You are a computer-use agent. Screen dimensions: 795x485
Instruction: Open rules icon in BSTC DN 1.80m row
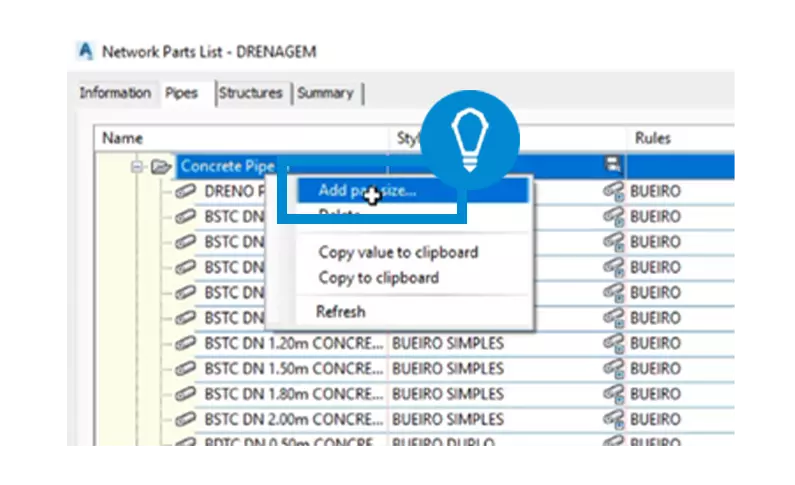[x=613, y=394]
